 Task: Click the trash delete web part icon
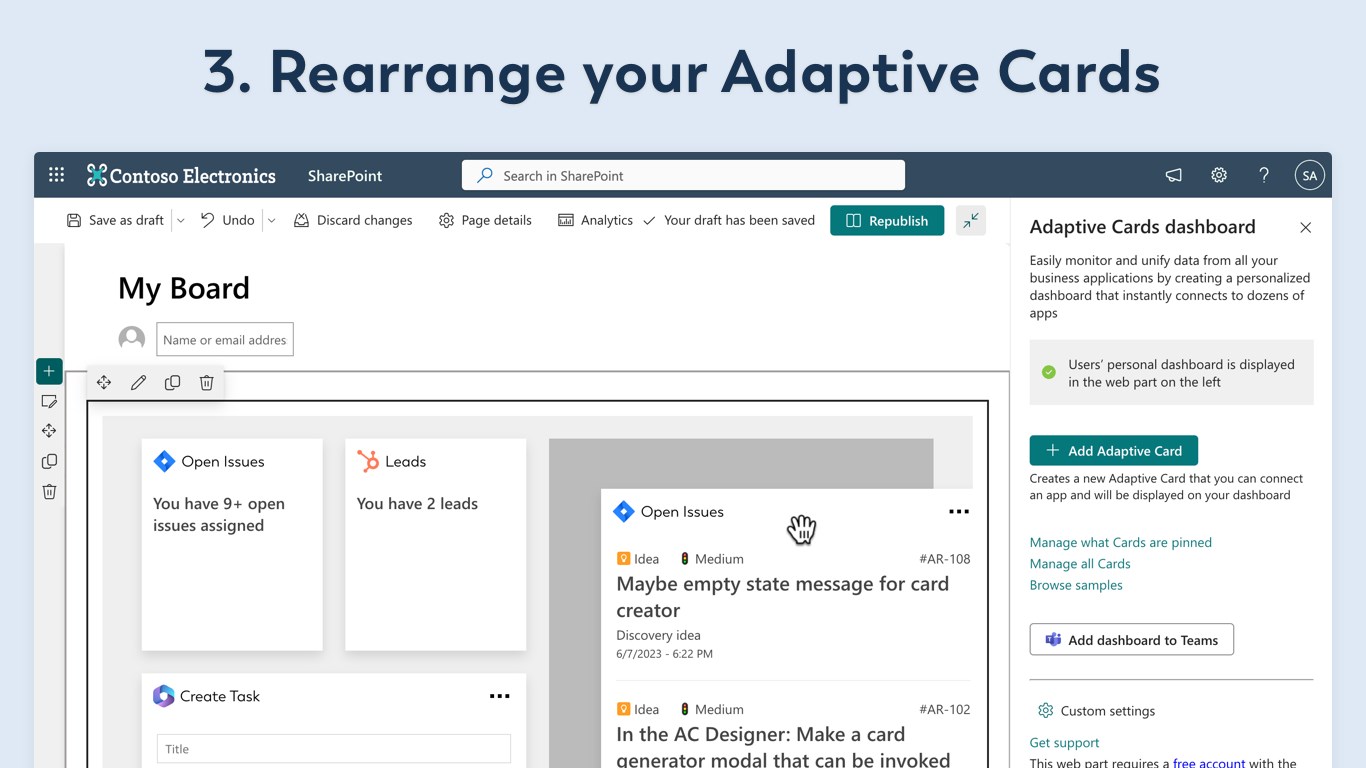(206, 383)
